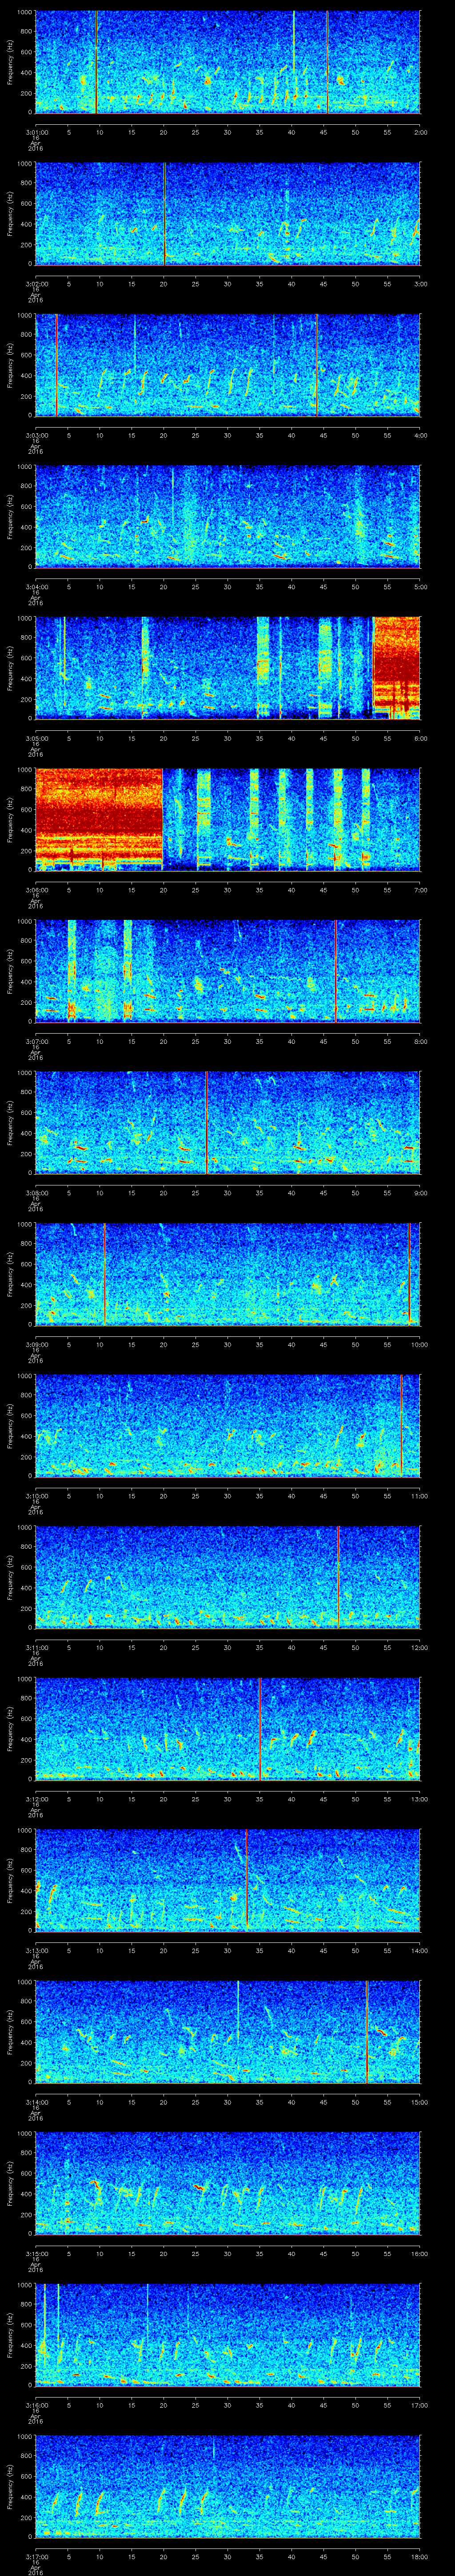Click the 3:02:00 start time label

point(36,284)
